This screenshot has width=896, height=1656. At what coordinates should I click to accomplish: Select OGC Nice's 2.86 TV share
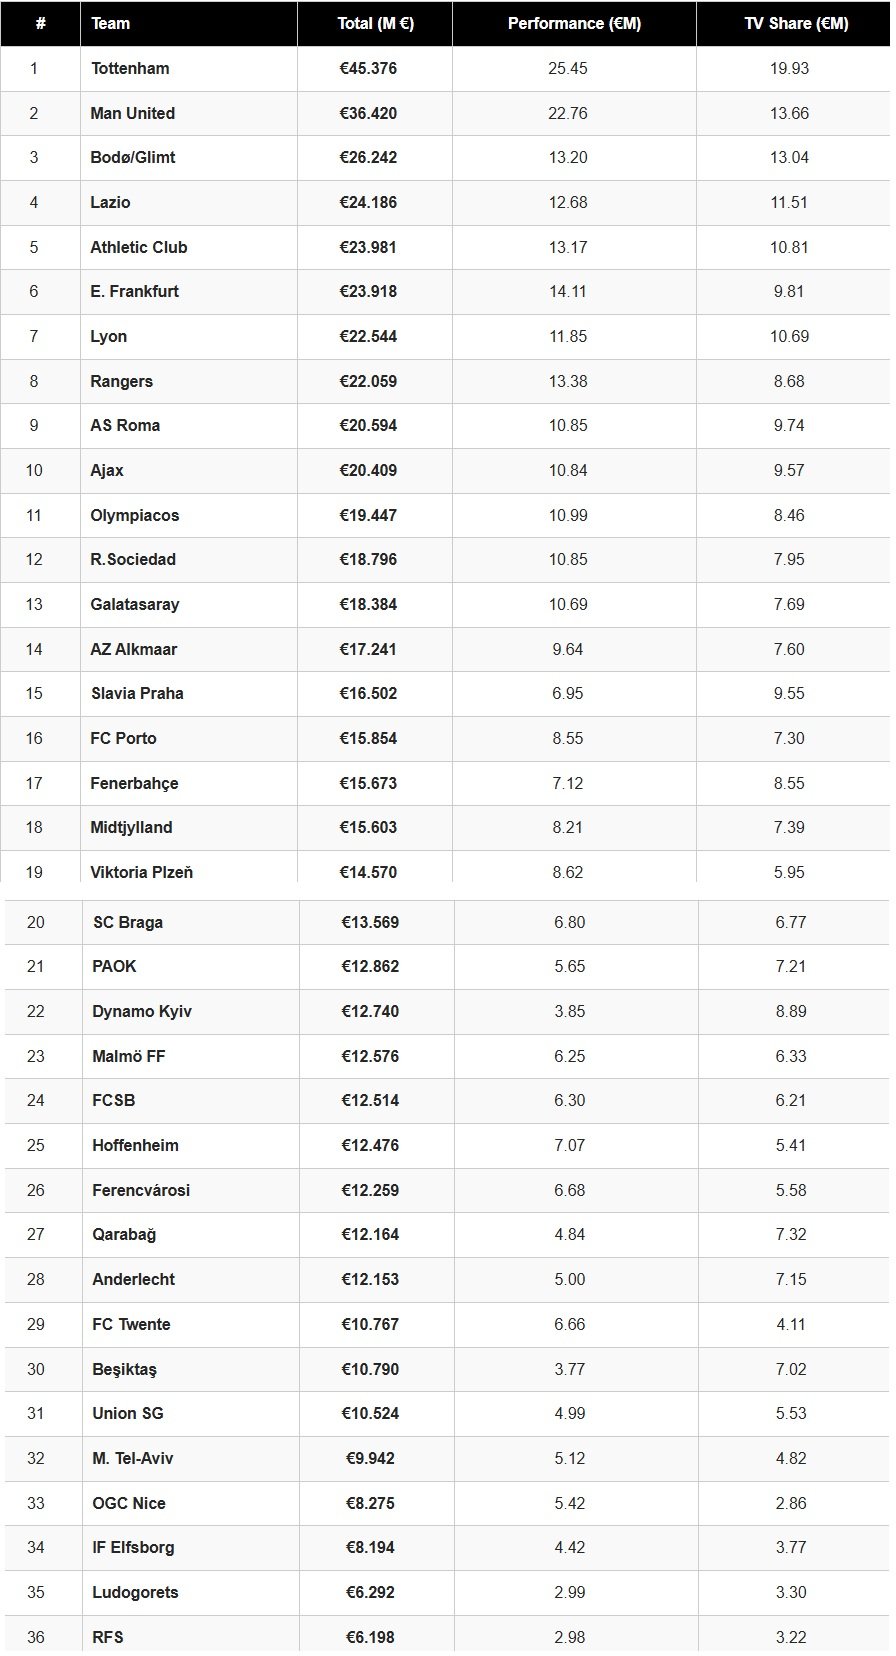click(x=791, y=1503)
